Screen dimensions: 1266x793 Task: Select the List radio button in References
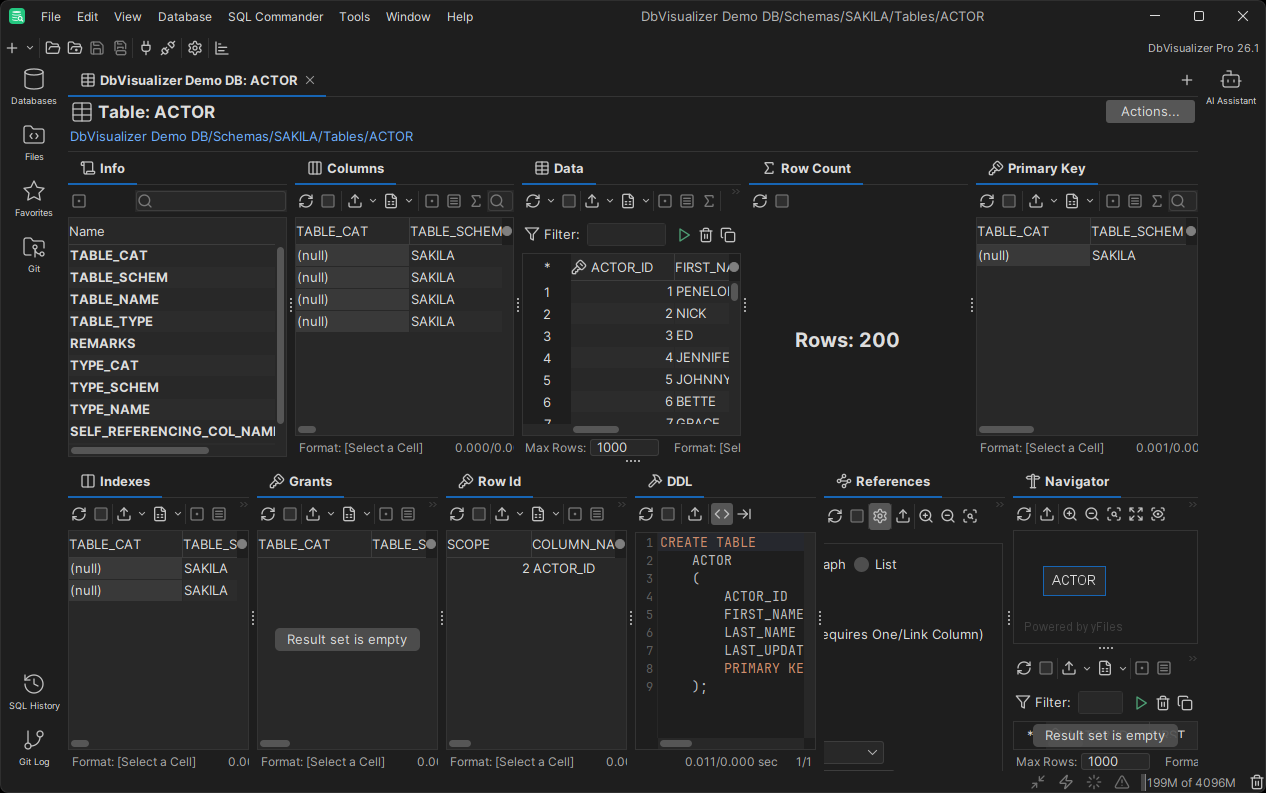(x=861, y=565)
